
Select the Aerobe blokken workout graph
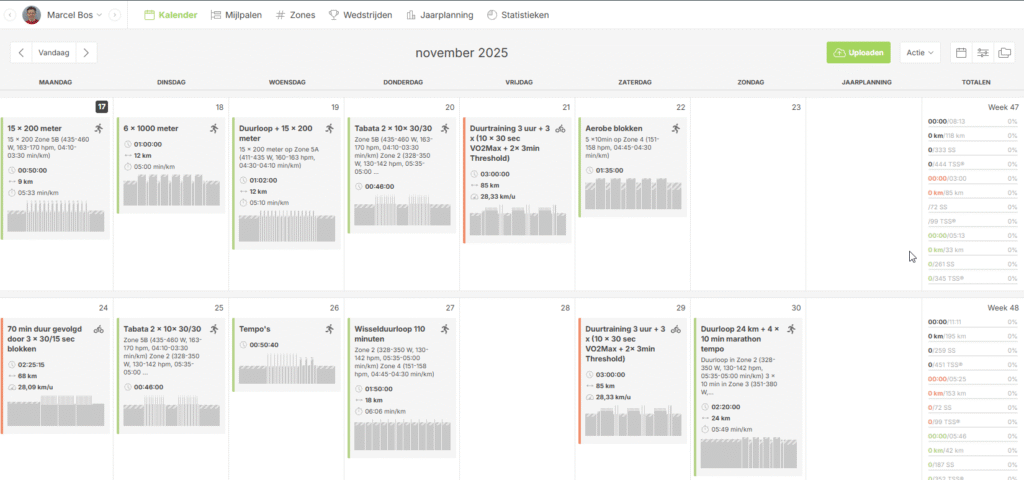632,195
